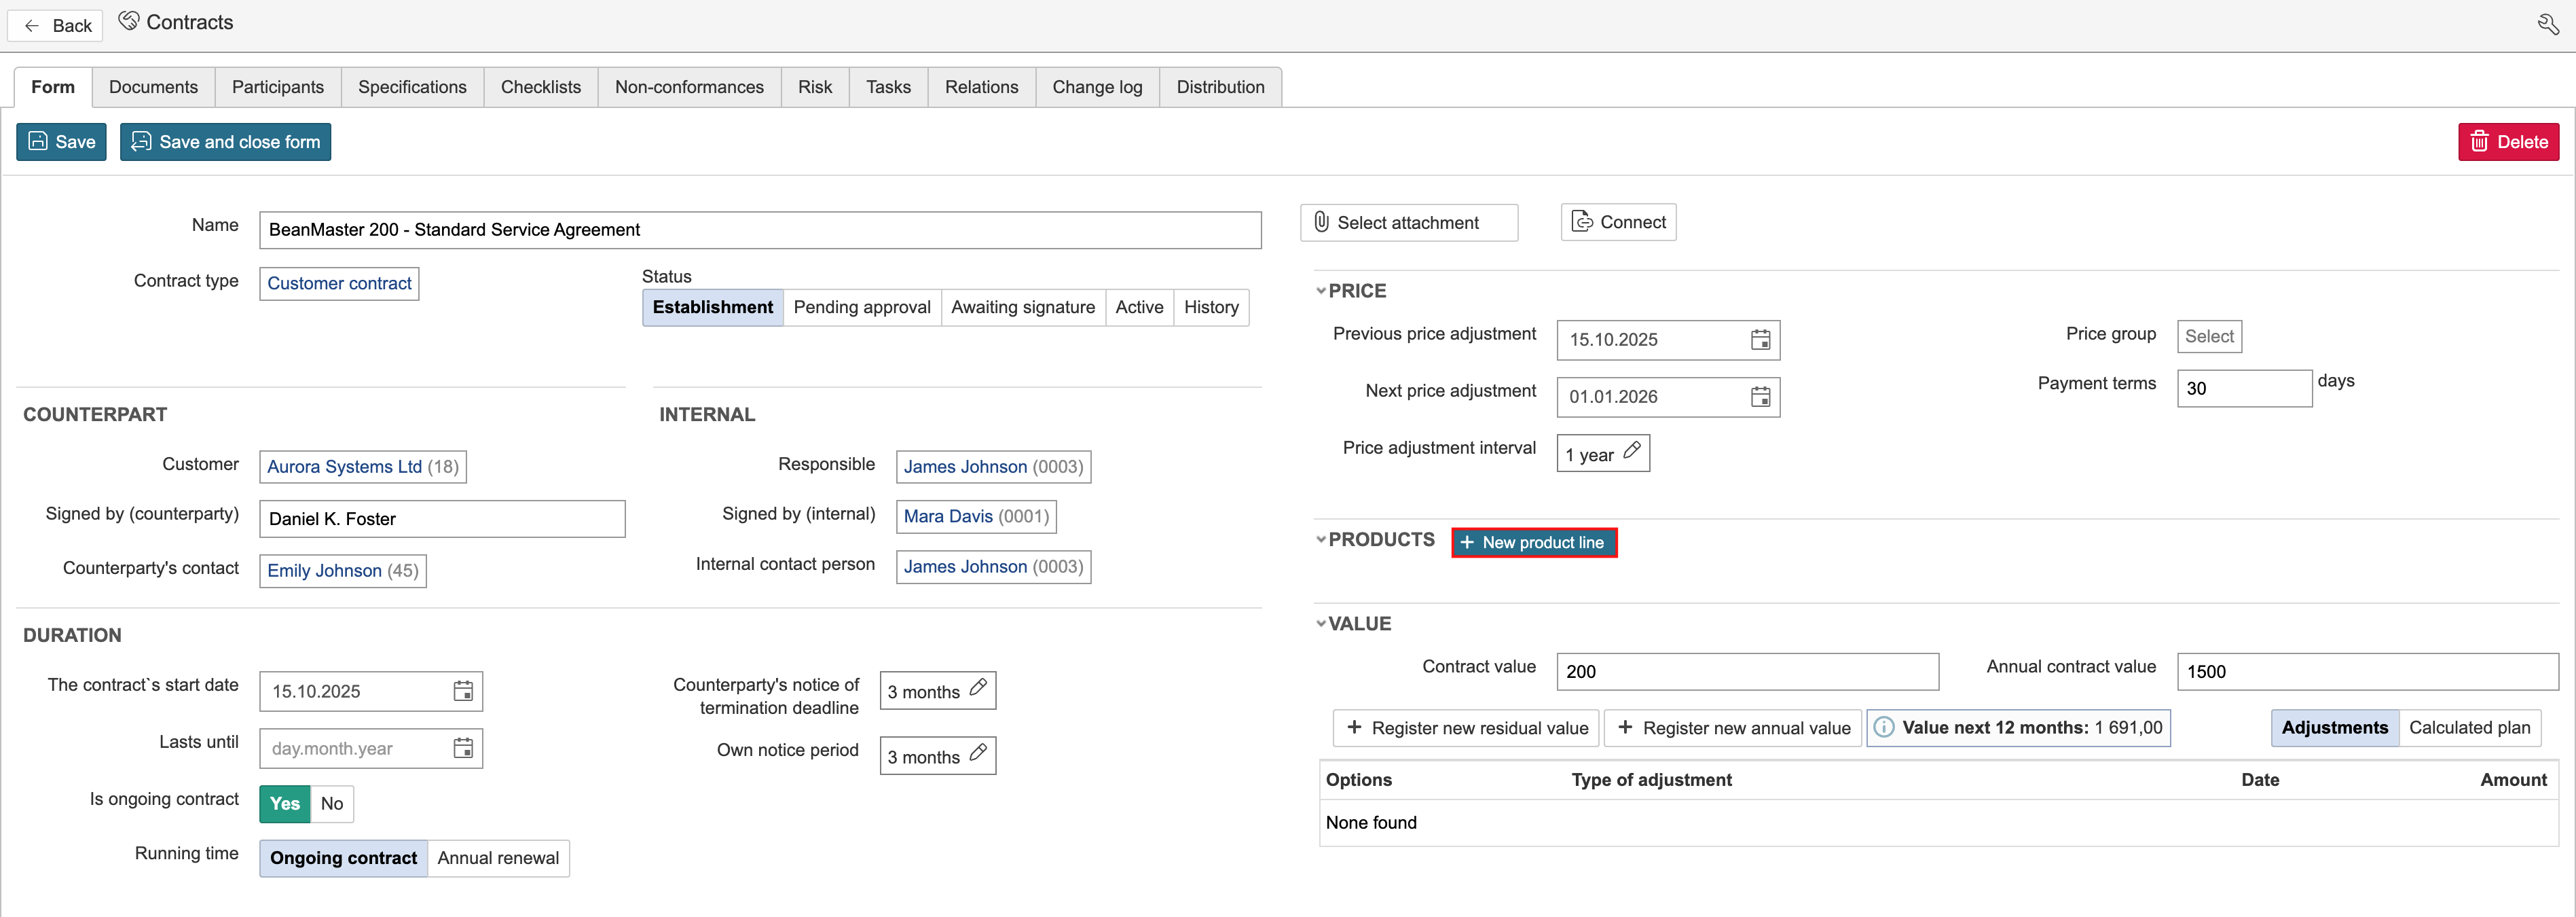This screenshot has height=917, width=2576.
Task: Edit Own notice period pencil icon
Action: pyautogui.click(x=978, y=753)
